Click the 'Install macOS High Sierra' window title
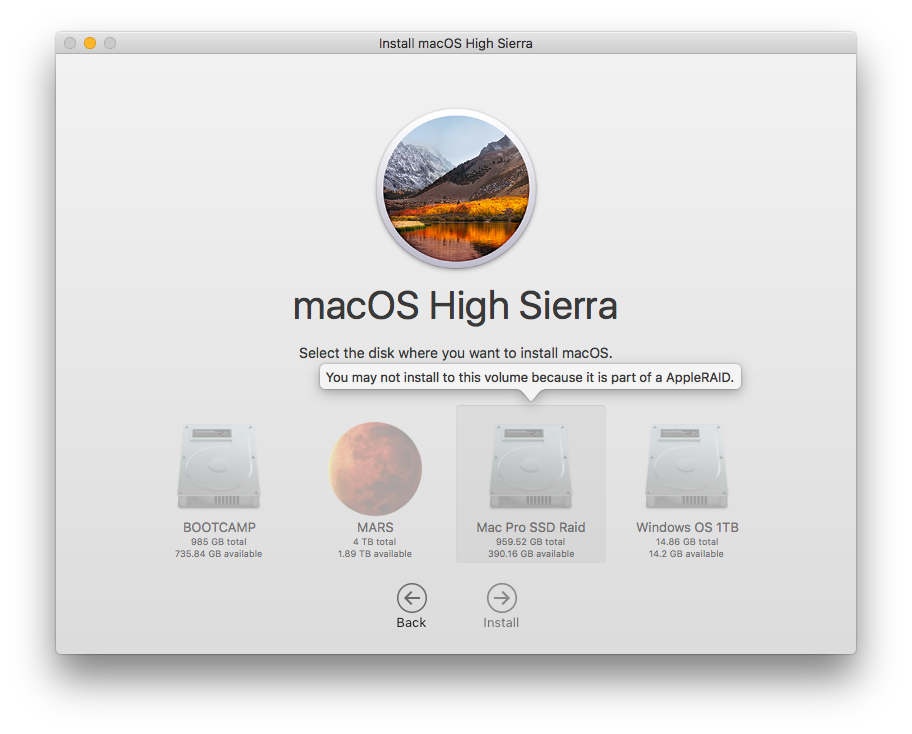912x734 pixels. 455,44
